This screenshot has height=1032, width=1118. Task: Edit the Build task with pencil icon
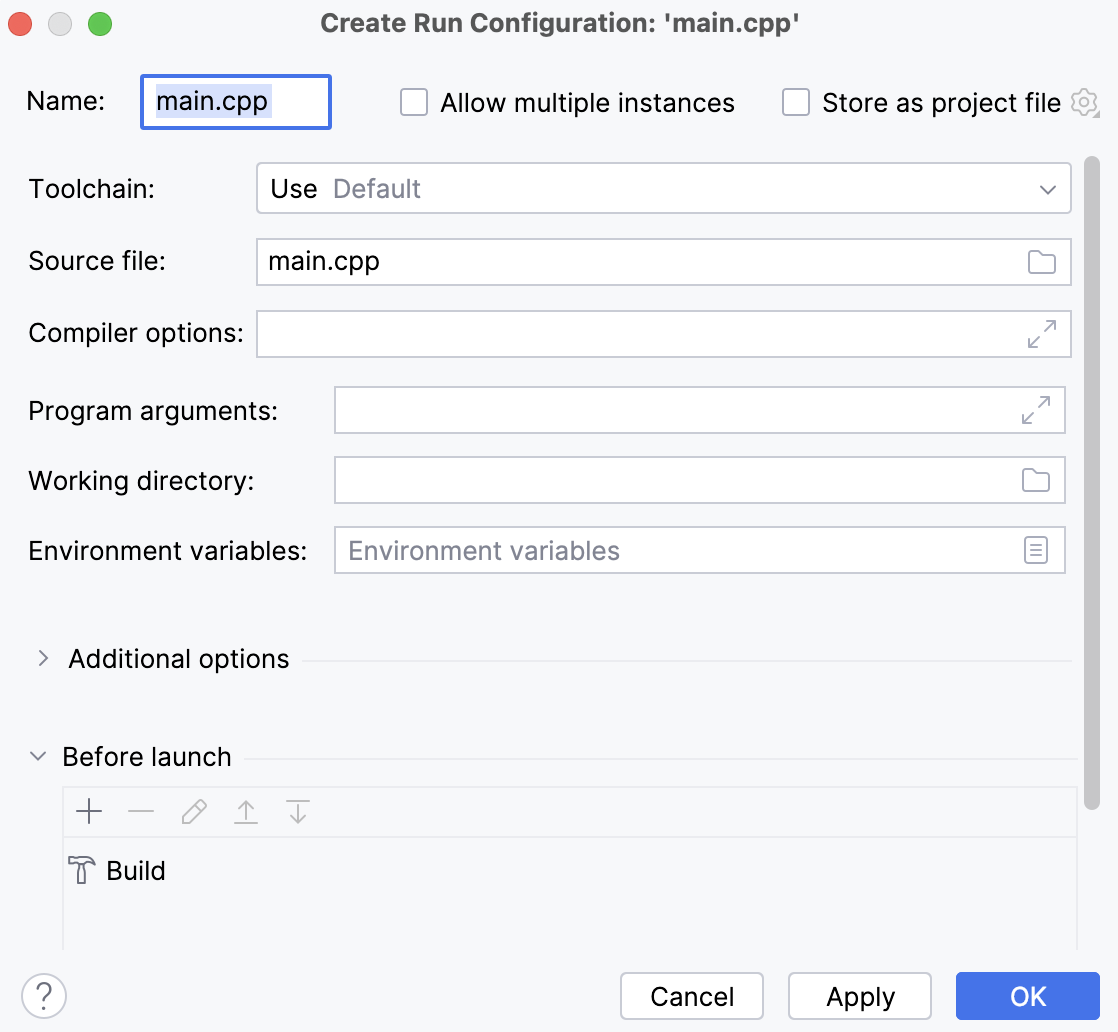(193, 812)
